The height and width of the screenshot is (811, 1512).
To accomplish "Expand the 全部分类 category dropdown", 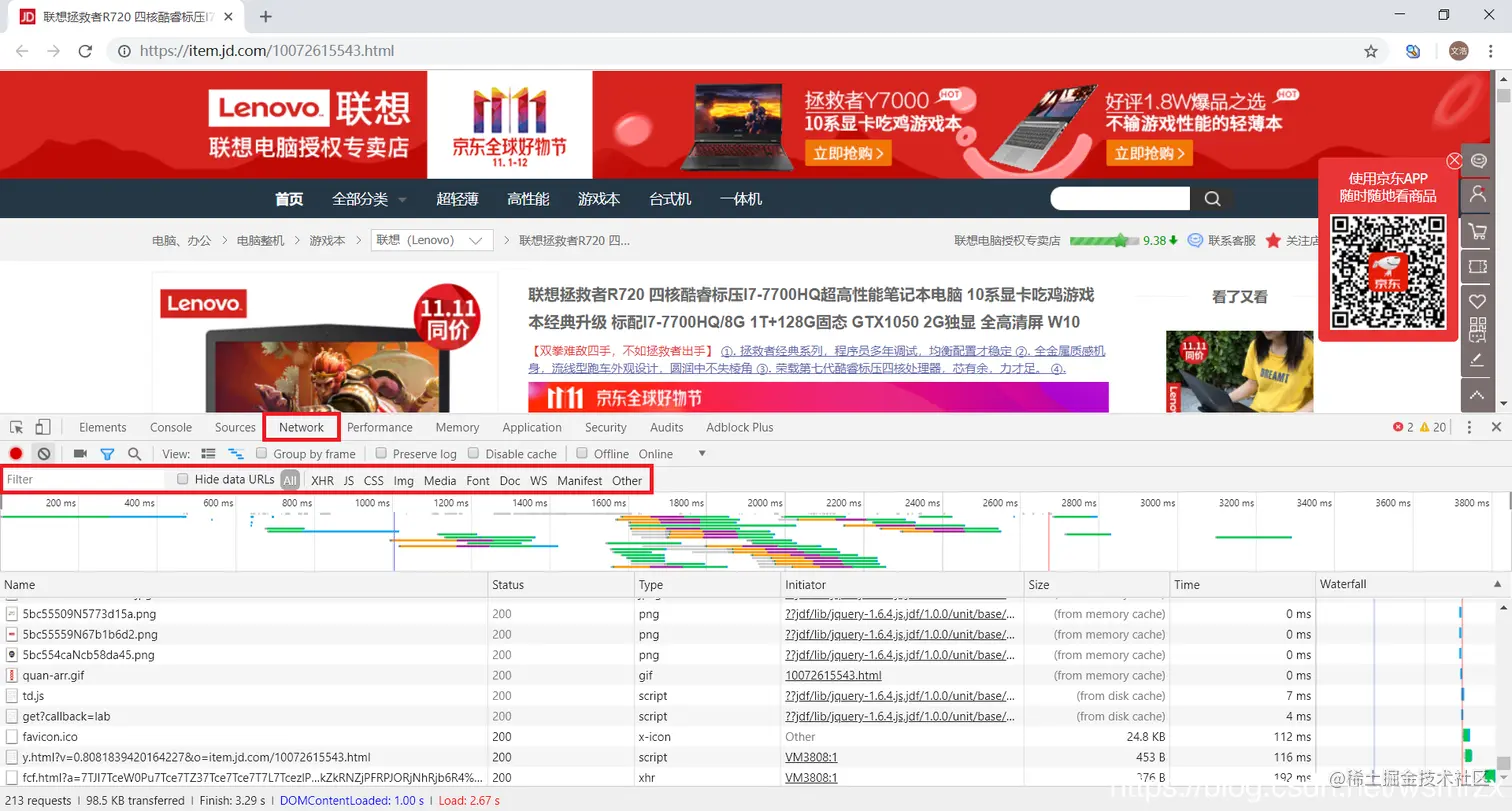I will [368, 198].
